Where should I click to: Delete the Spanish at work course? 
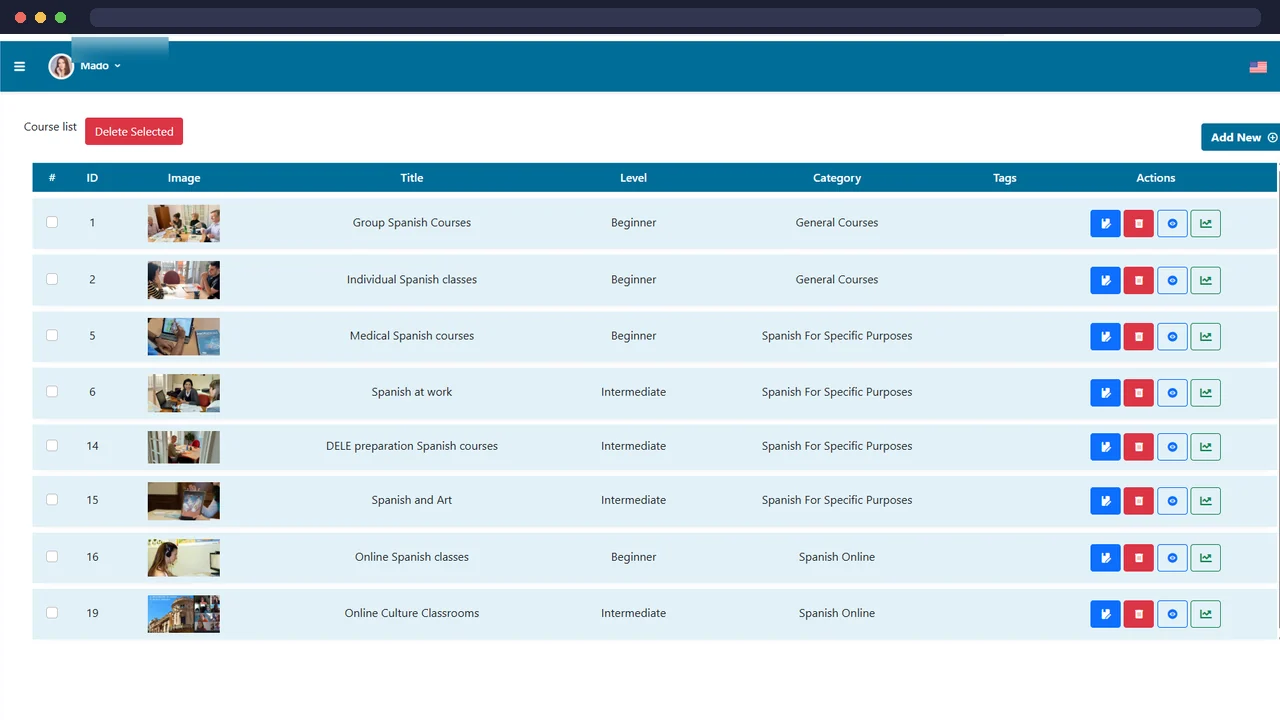tap(1138, 392)
